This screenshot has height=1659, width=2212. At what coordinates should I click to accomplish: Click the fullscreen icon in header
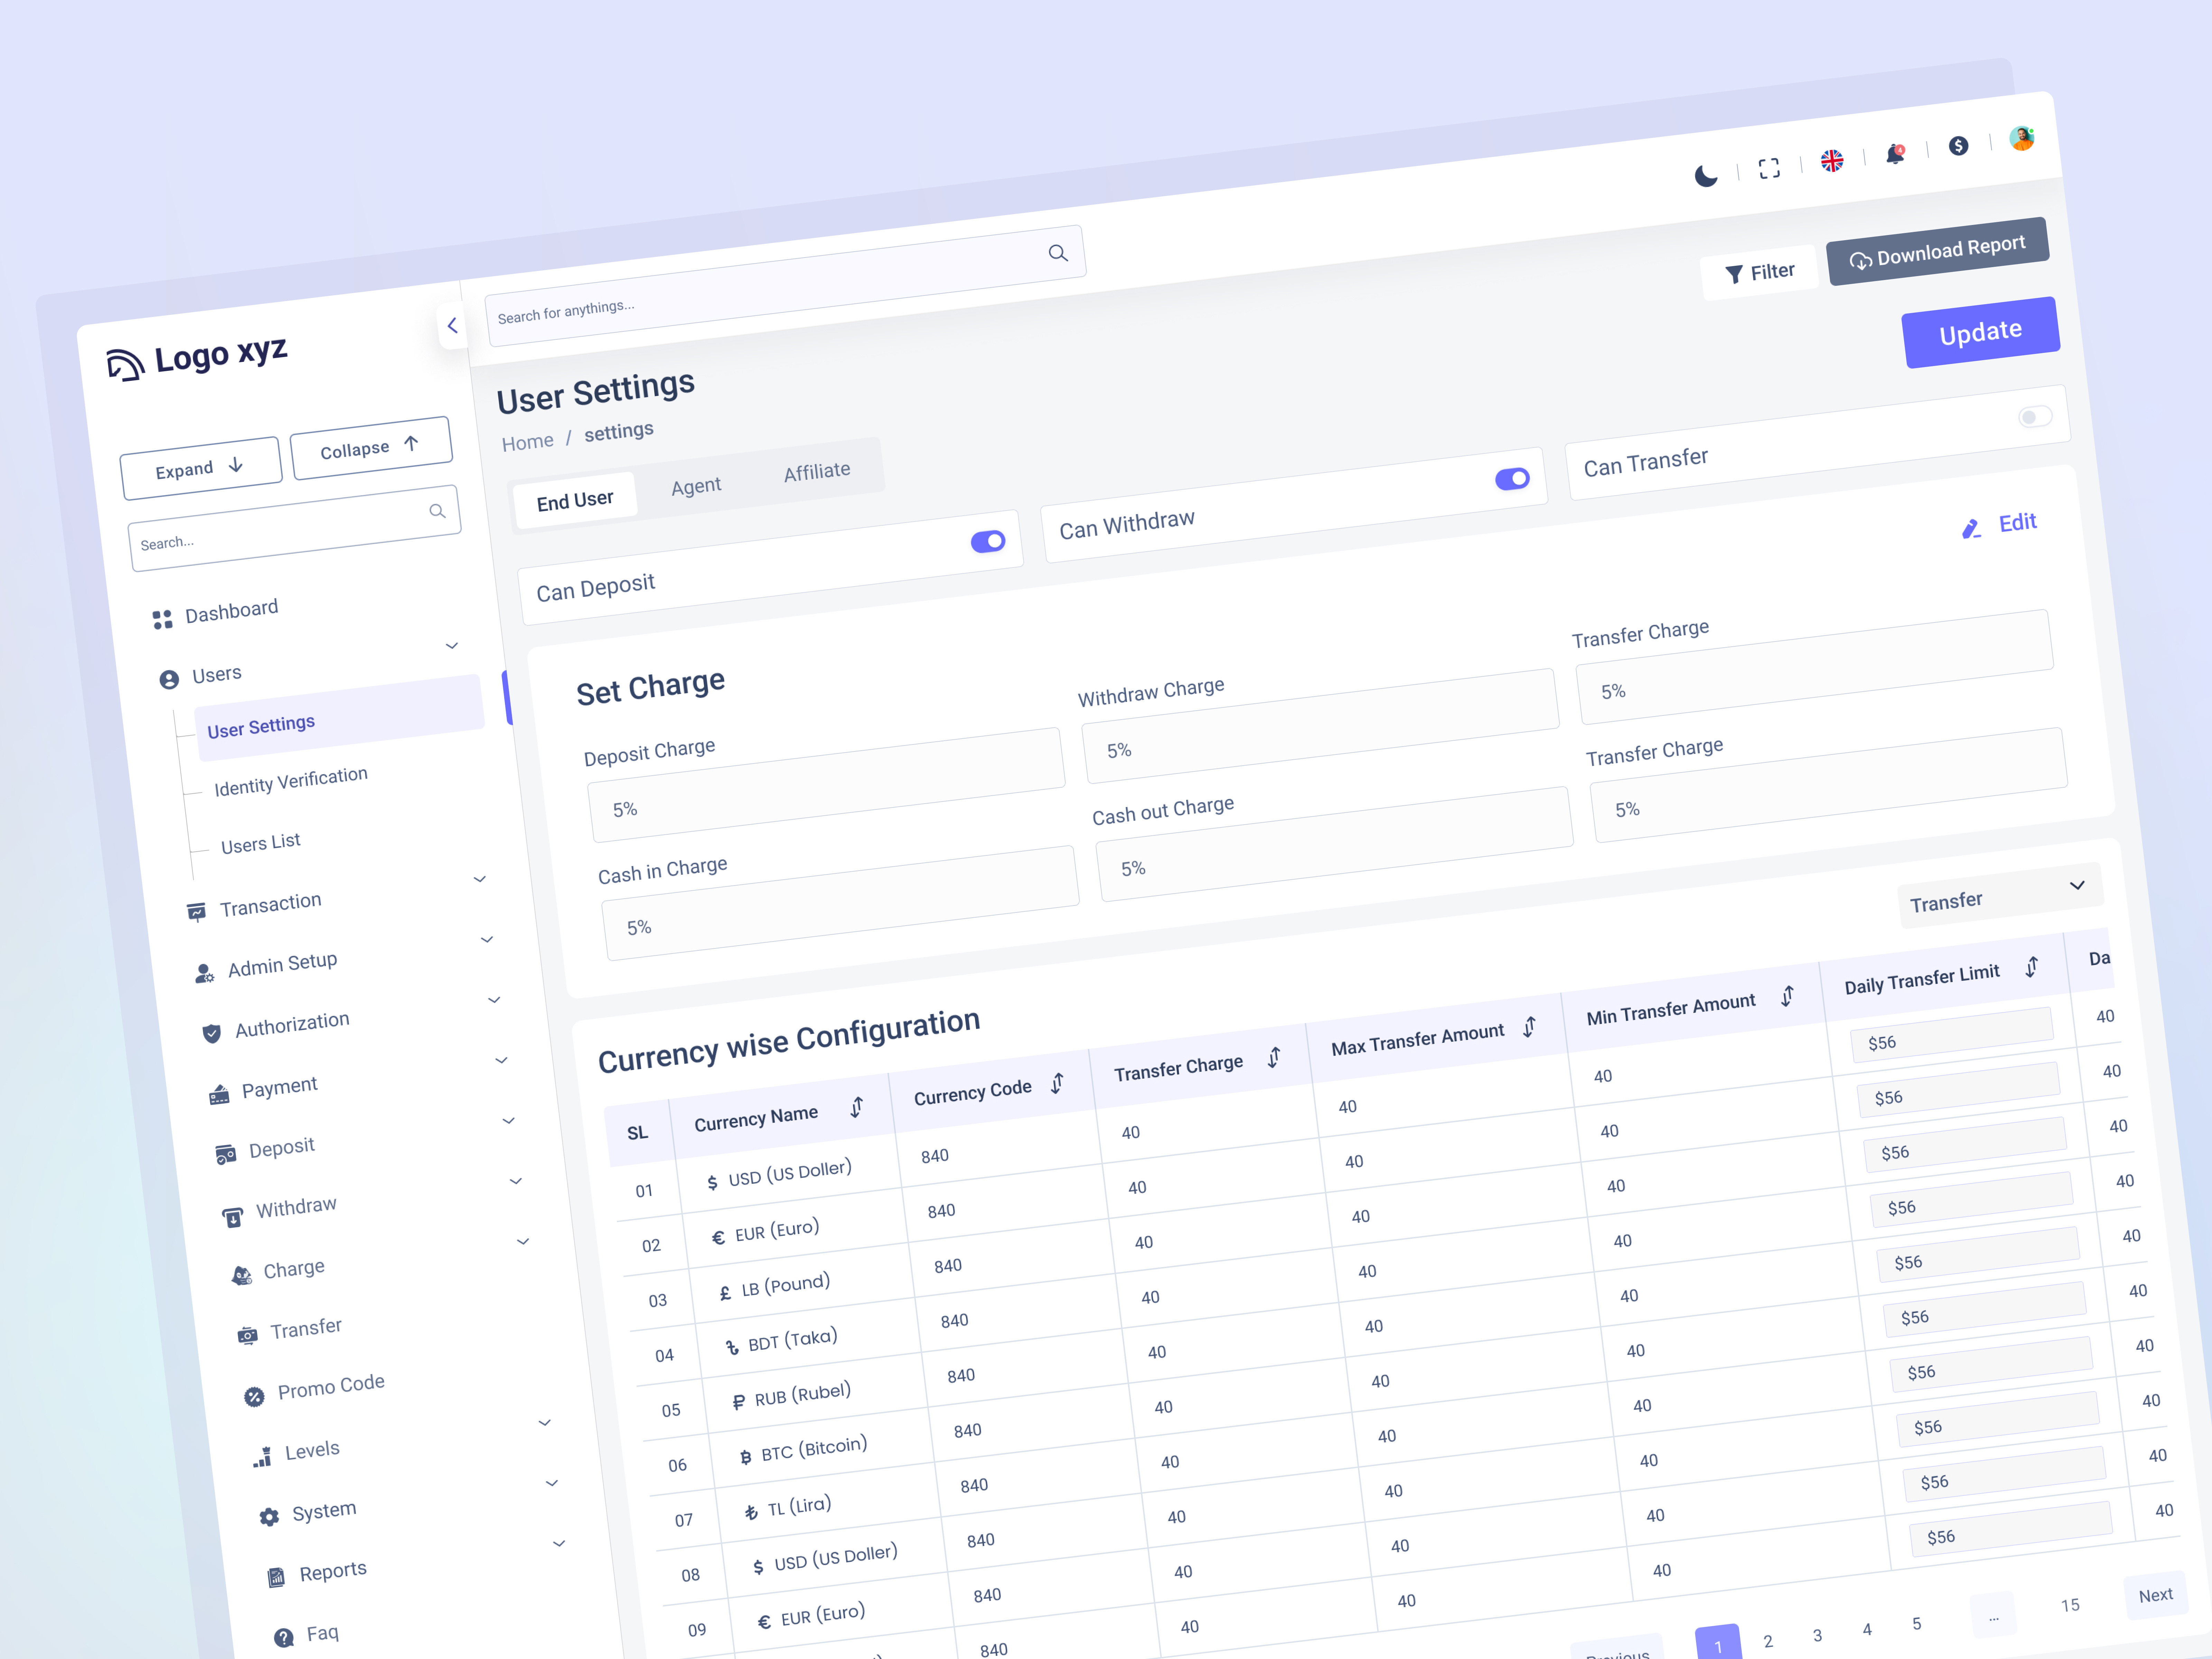(x=1769, y=168)
